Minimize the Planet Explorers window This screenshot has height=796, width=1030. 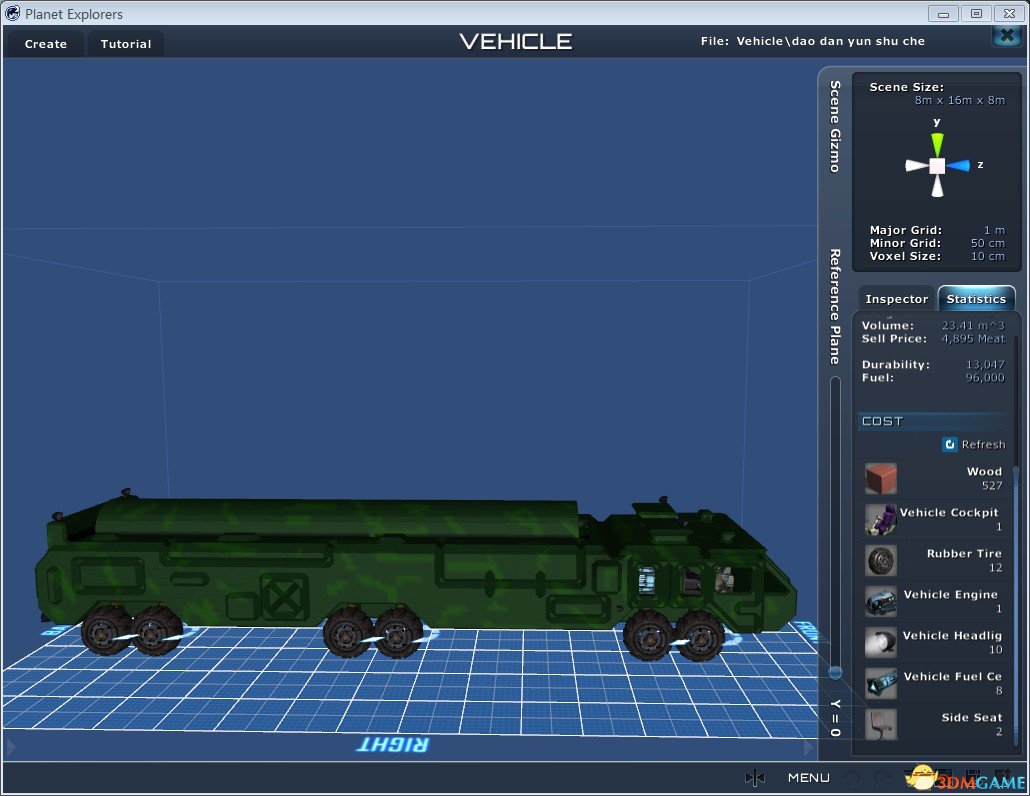click(943, 13)
